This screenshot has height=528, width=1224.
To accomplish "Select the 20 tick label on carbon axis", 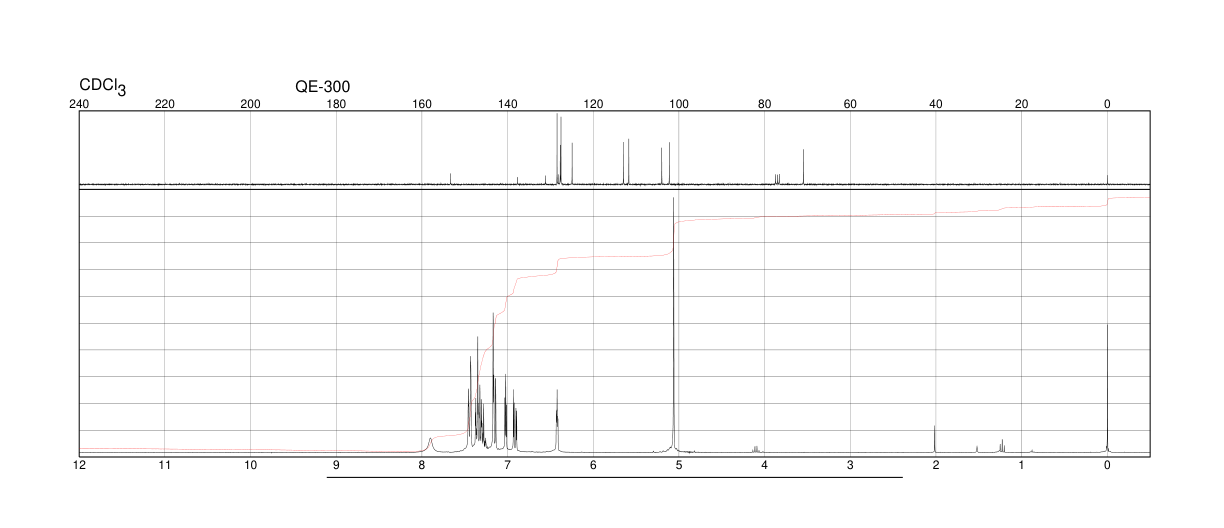I will coord(1021,104).
